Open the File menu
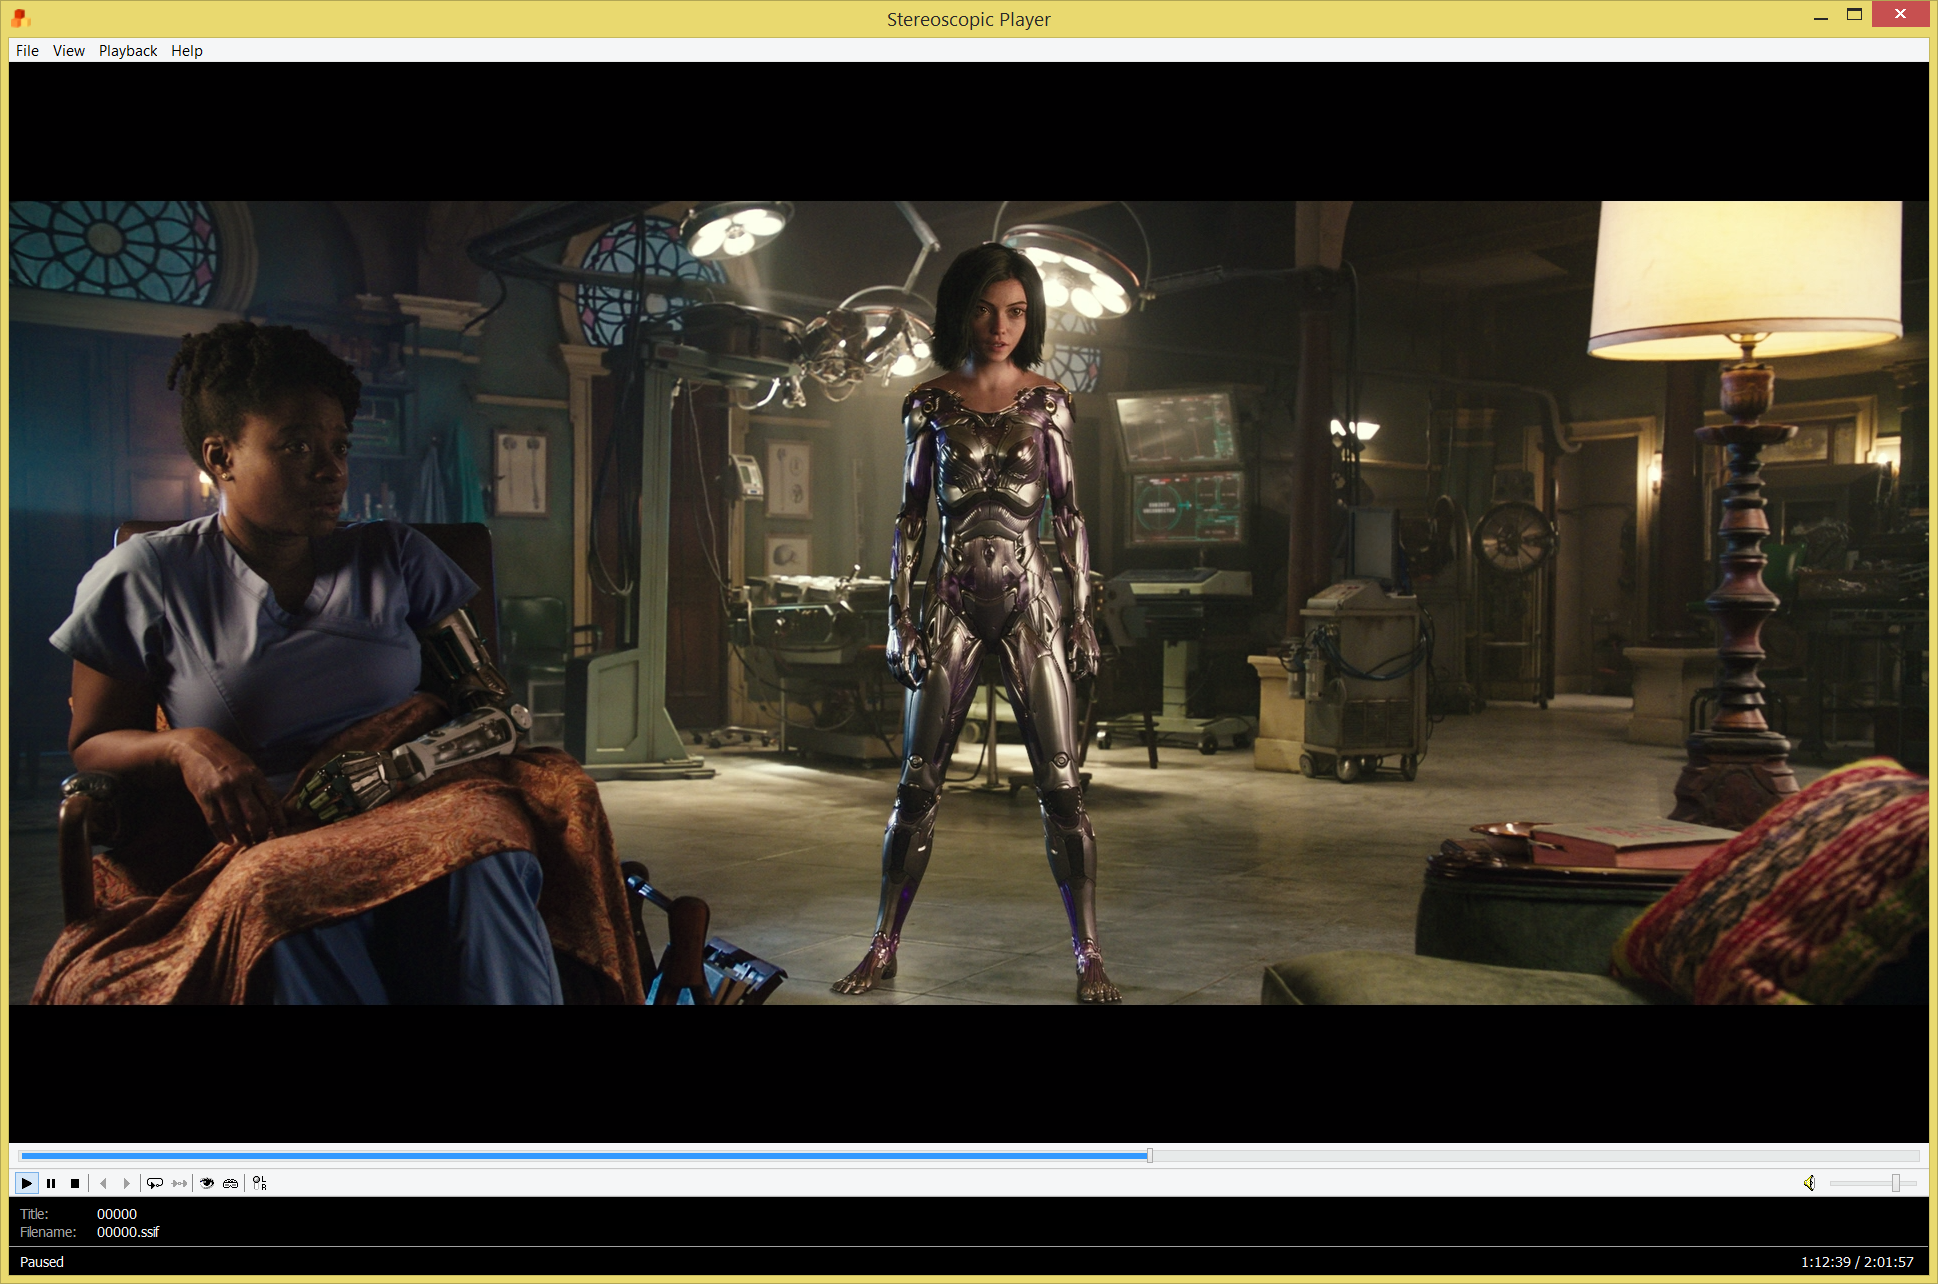The height and width of the screenshot is (1284, 1938). tap(27, 51)
